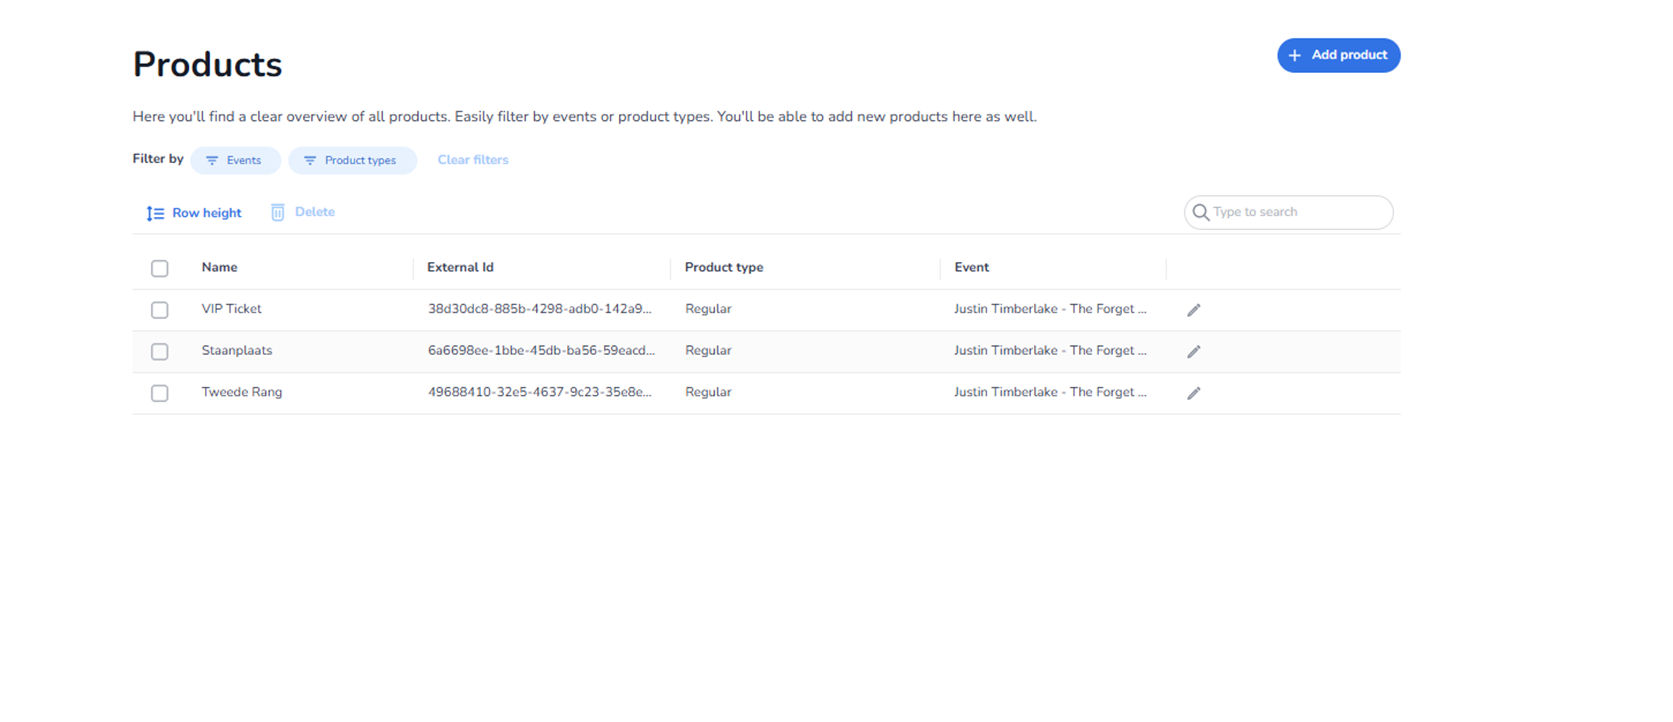The height and width of the screenshot is (722, 1673).
Task: Click the pencil edit icon for VIP Ticket
Action: point(1193,310)
